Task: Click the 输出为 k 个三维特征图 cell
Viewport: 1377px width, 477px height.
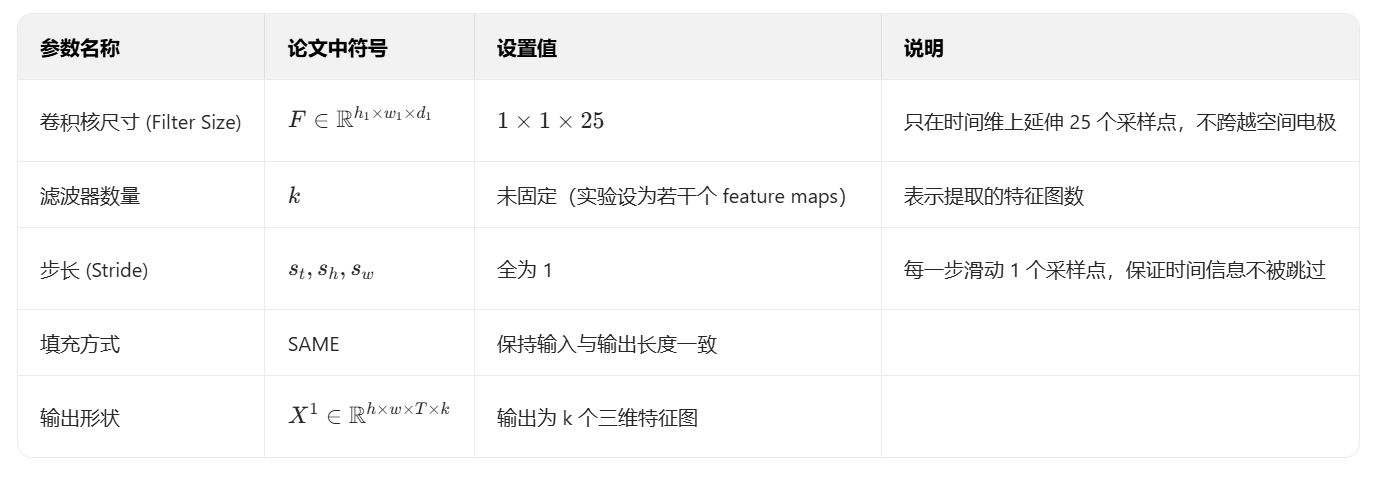Action: click(597, 418)
